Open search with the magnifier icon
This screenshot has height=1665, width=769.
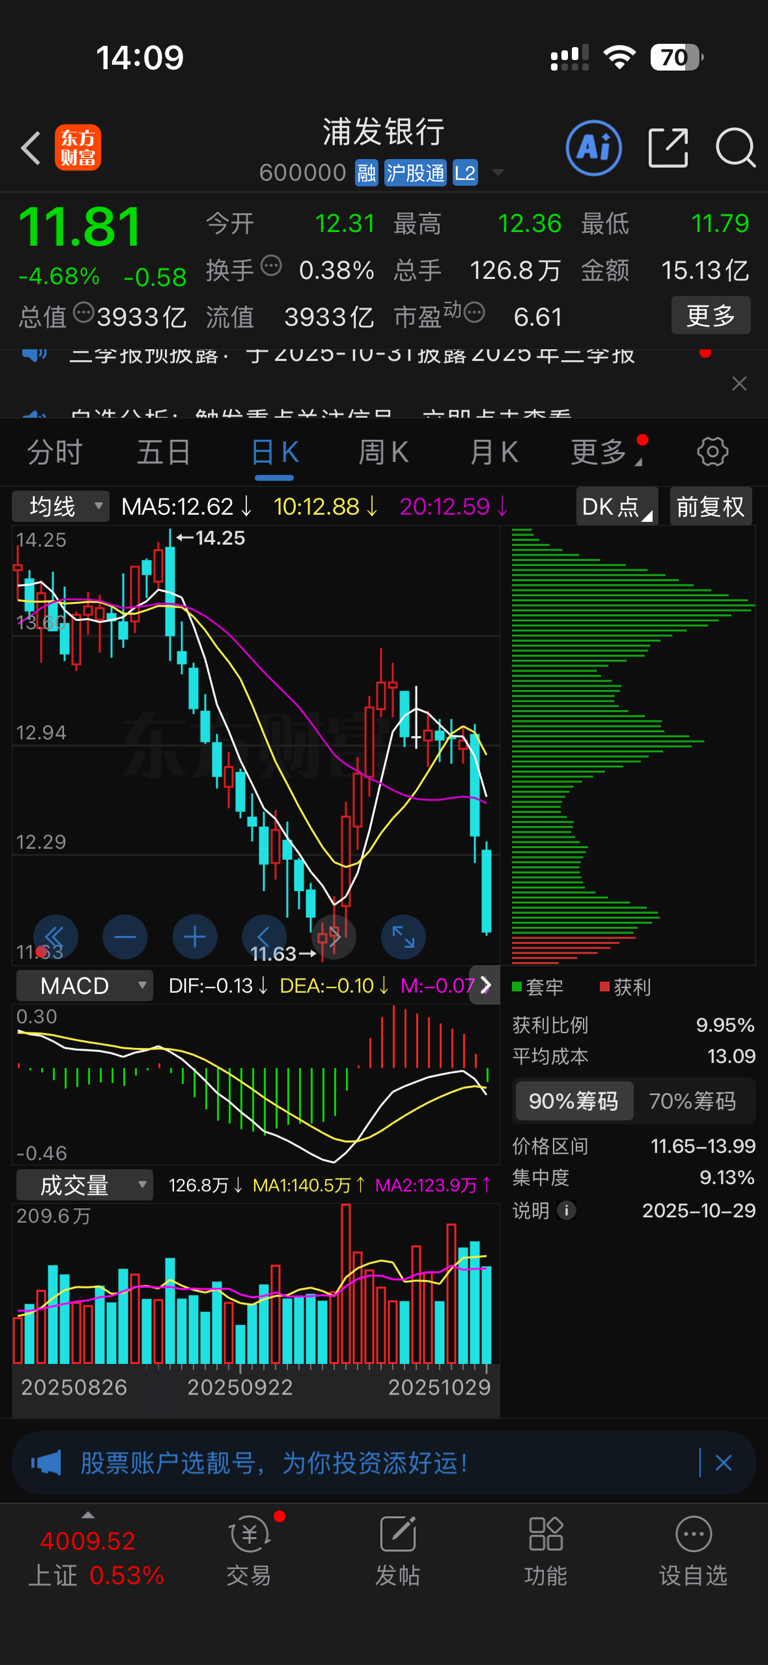click(735, 148)
